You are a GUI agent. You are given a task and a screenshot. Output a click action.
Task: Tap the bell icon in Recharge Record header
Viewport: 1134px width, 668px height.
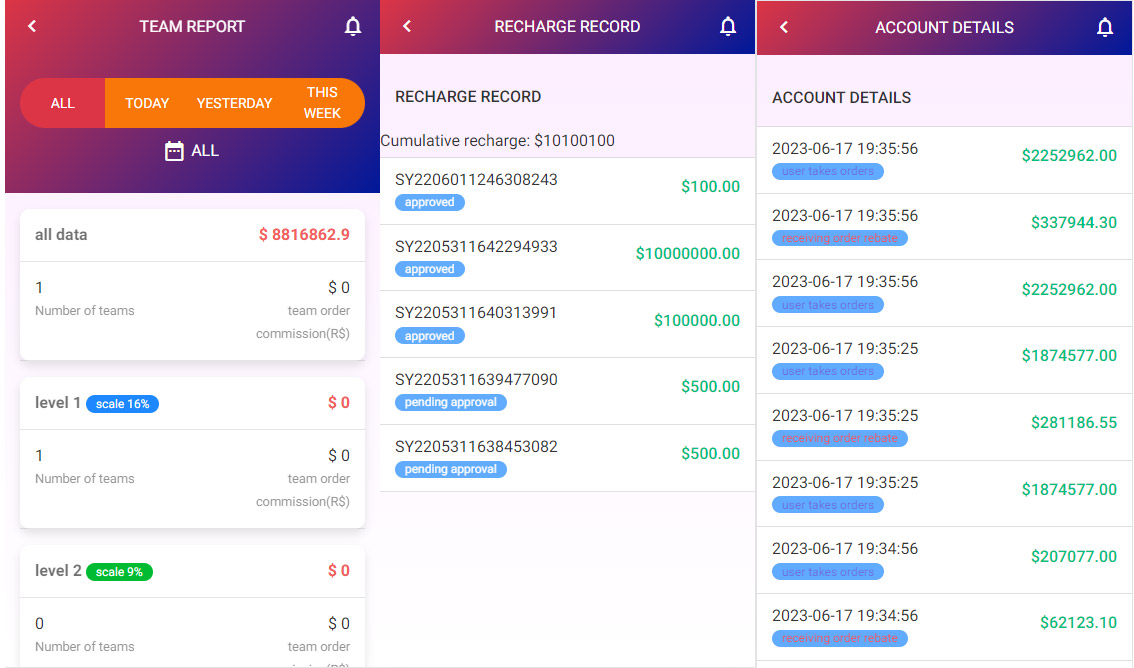(x=728, y=27)
